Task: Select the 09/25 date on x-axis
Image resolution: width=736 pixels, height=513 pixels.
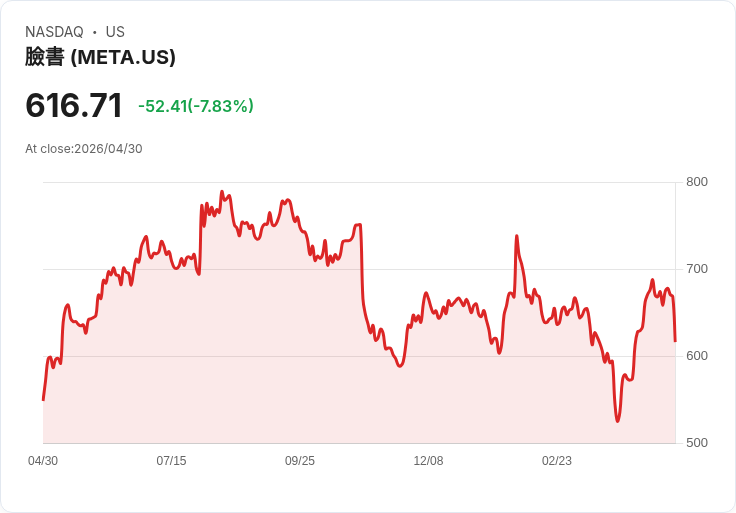Action: tap(300, 461)
